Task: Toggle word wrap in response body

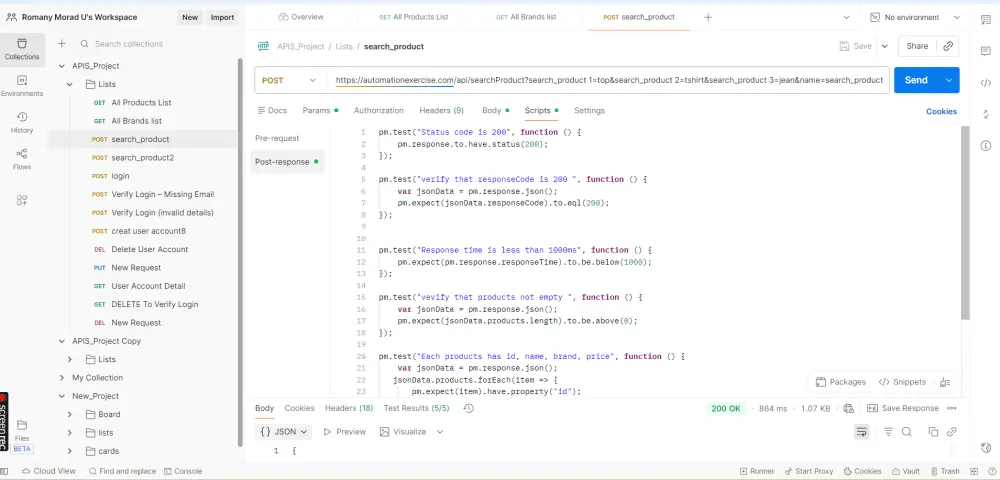Action: pyautogui.click(x=862, y=432)
